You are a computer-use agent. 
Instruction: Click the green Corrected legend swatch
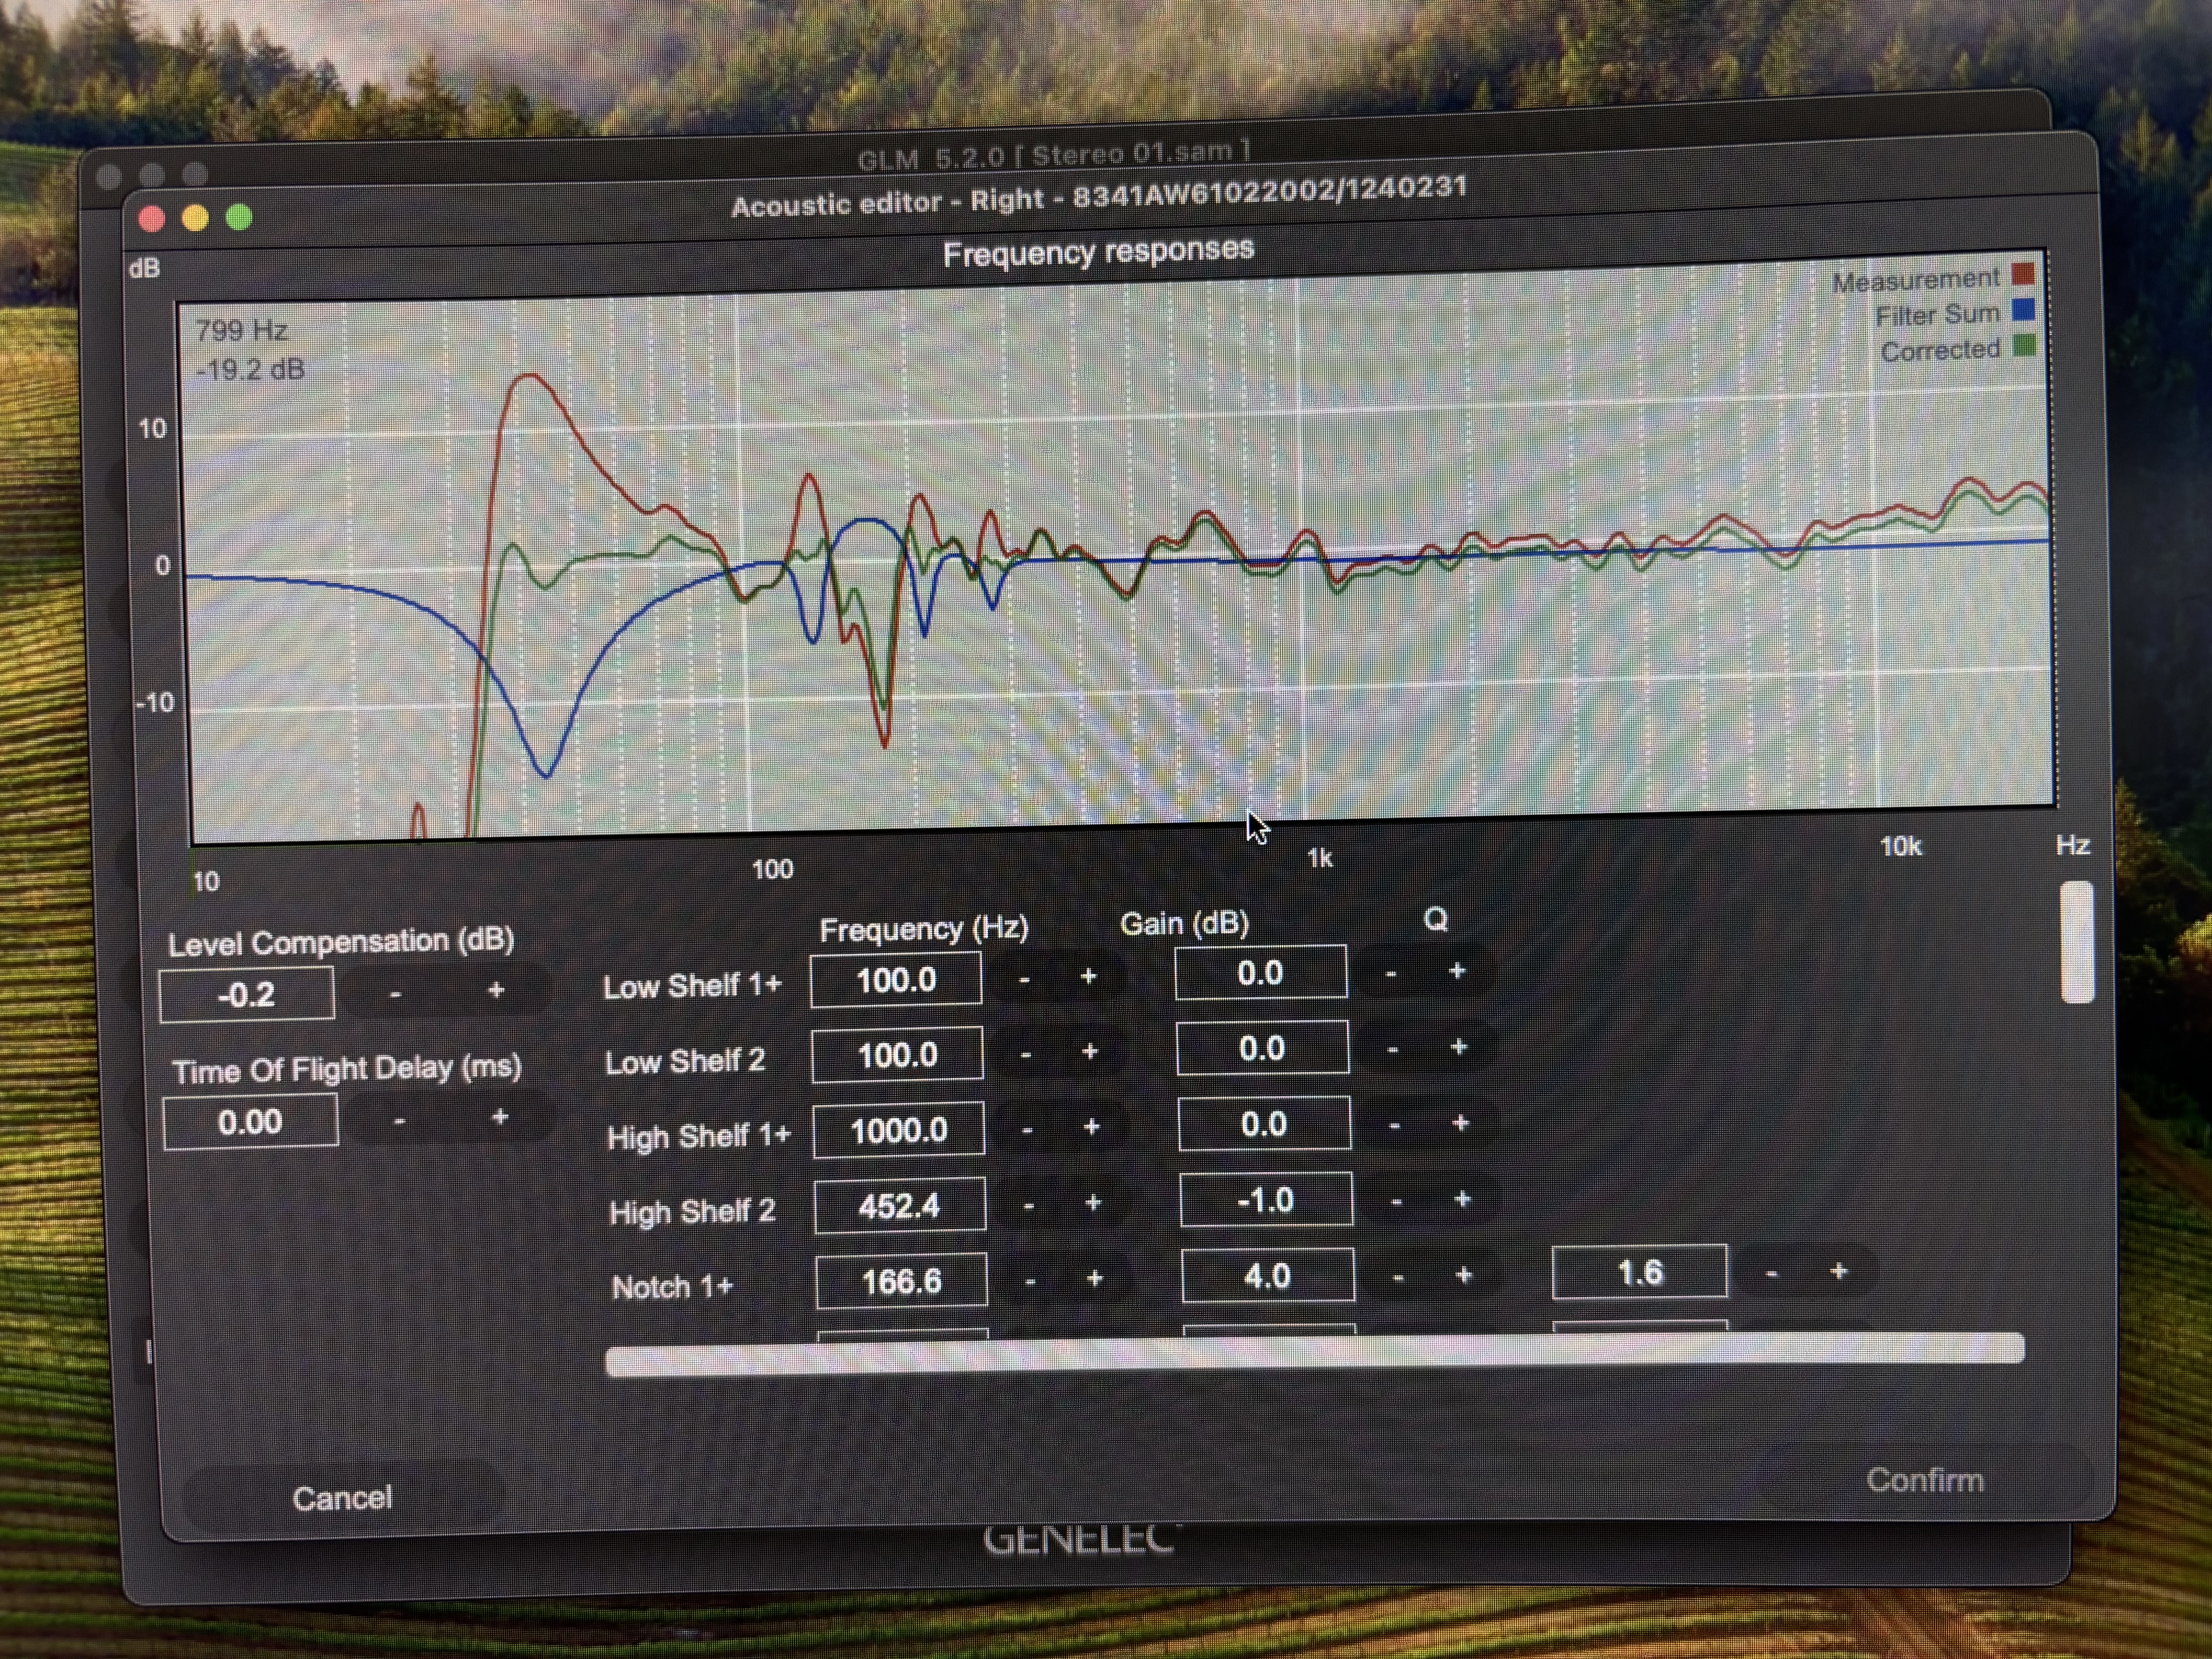[x=2024, y=346]
